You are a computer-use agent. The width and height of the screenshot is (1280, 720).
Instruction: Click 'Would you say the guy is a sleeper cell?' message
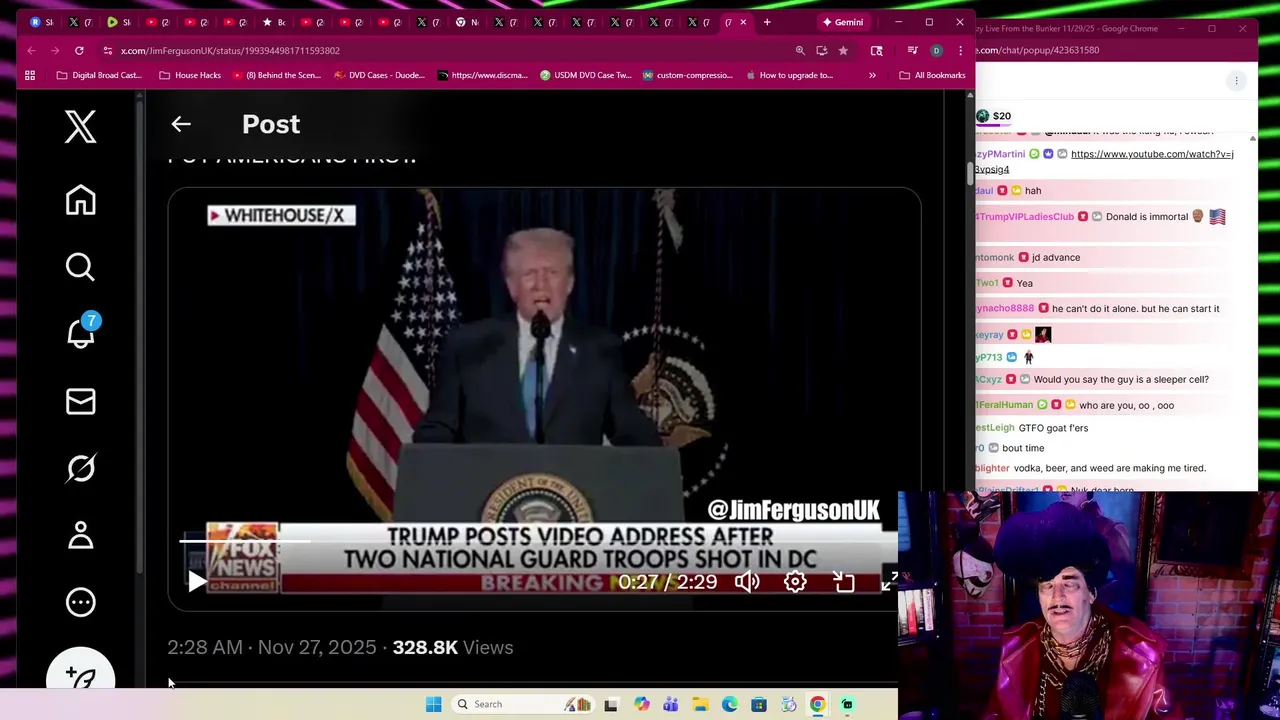point(1121,379)
